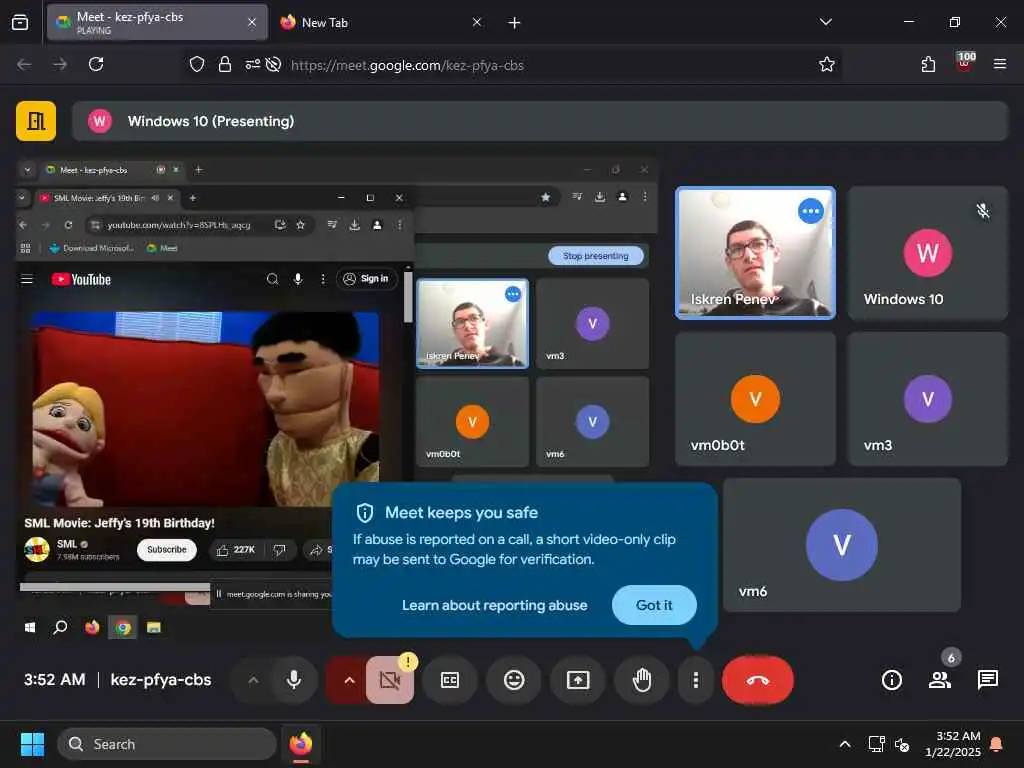Open more options three-dot menu
The width and height of the screenshot is (1024, 768).
(696, 680)
